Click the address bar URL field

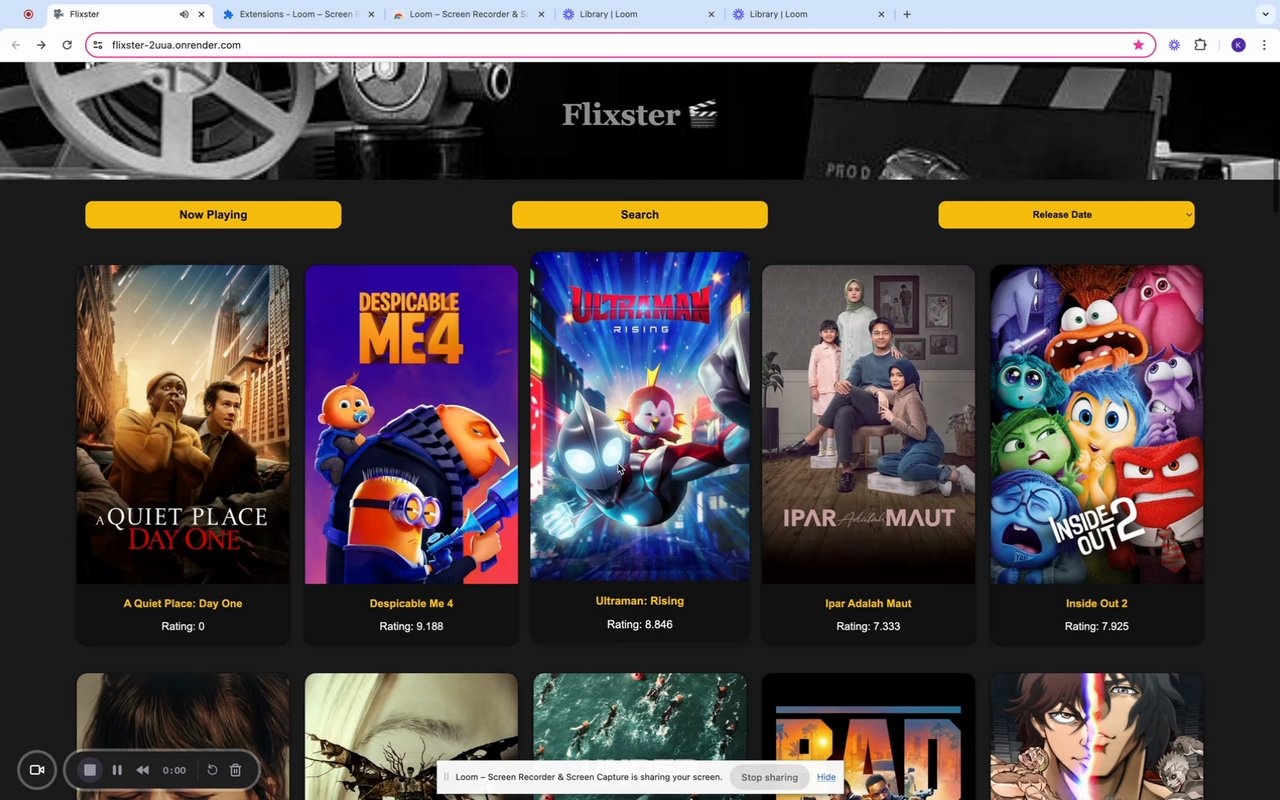(x=620, y=45)
